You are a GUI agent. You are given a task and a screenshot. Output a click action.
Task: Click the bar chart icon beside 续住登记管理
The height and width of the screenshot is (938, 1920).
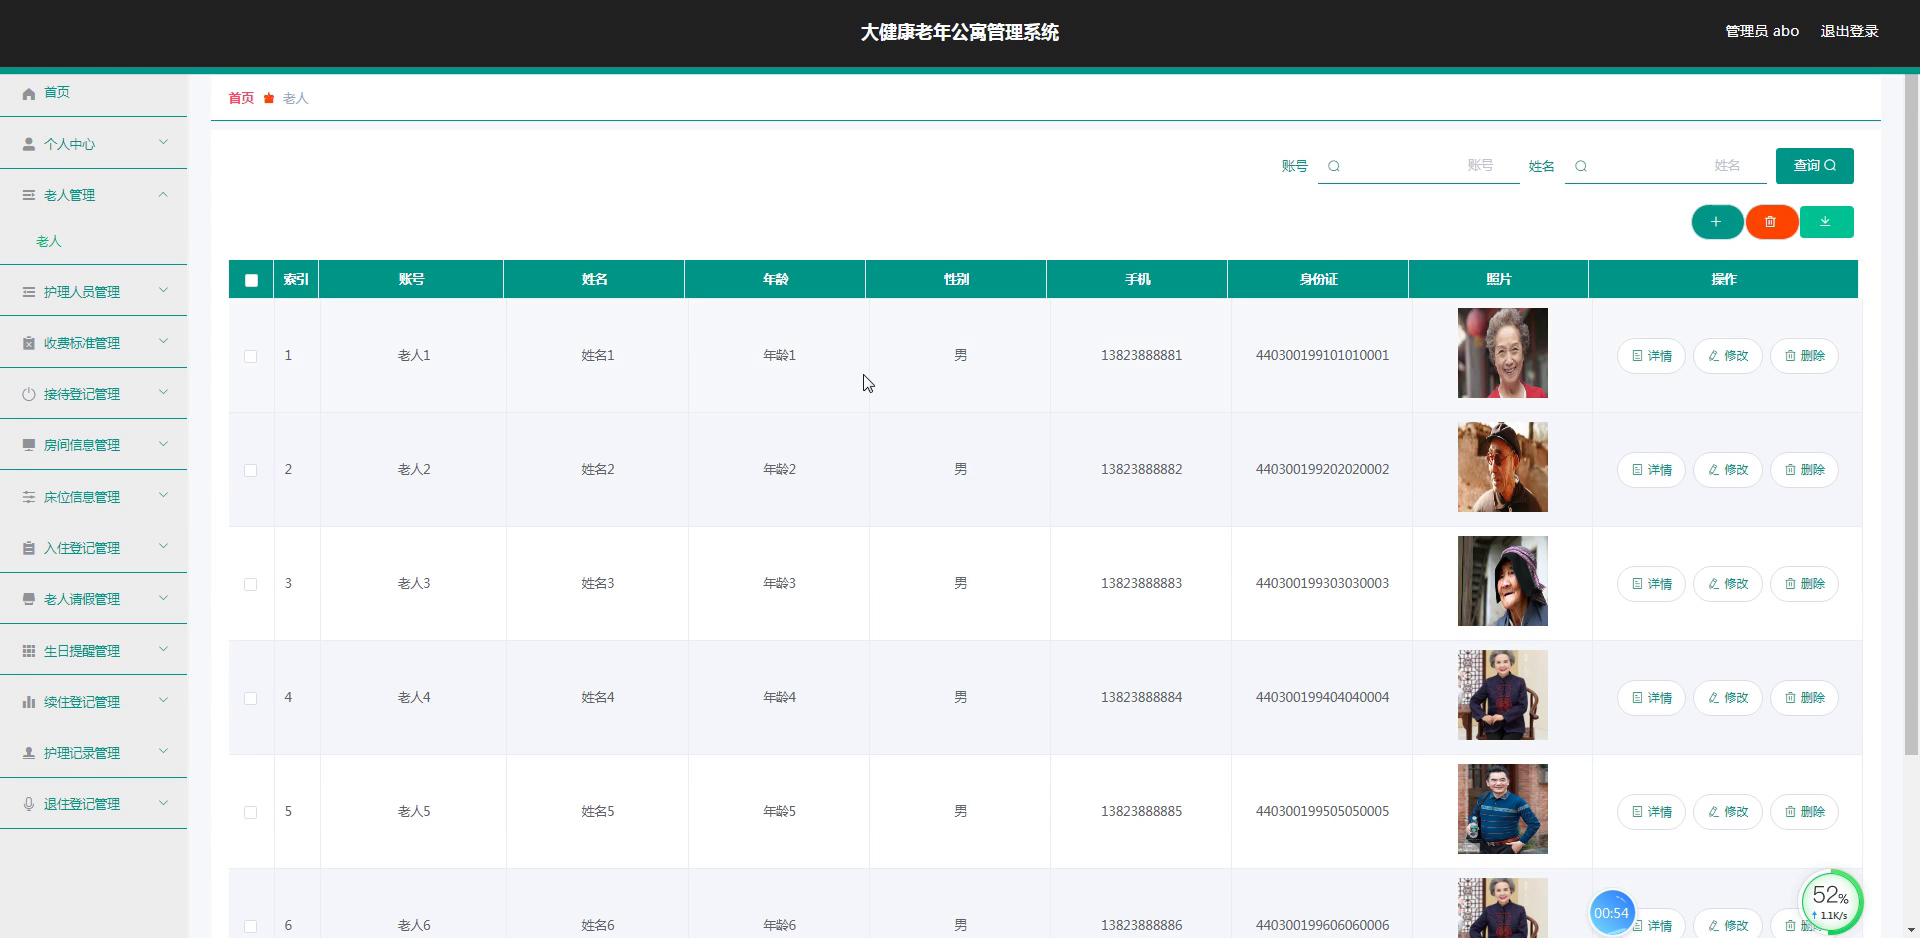coord(29,702)
